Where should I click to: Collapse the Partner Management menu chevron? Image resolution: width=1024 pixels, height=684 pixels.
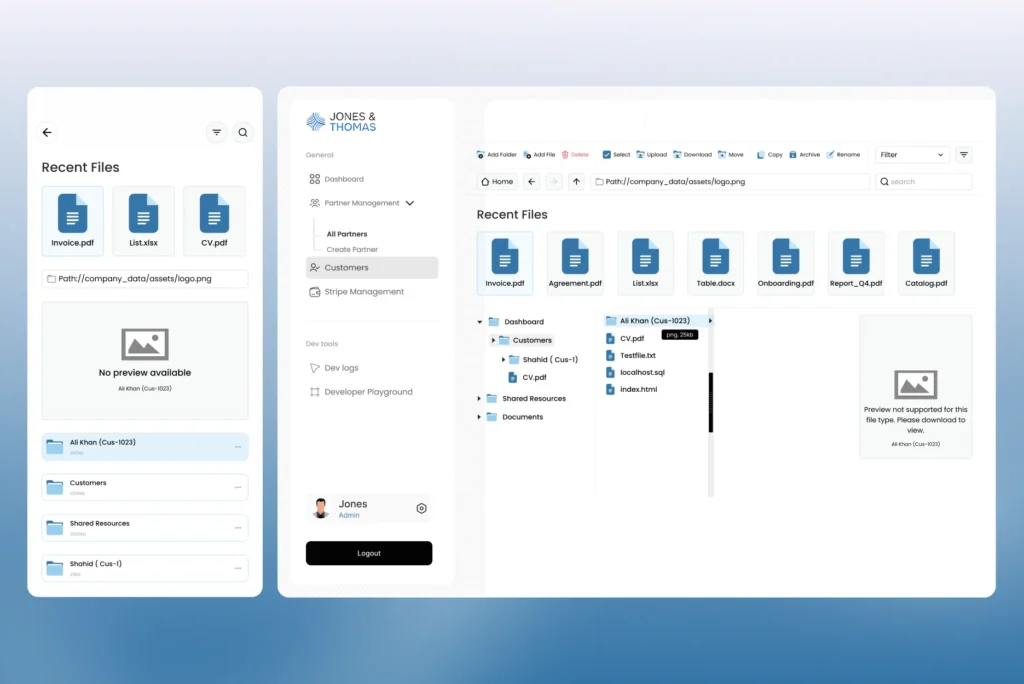(409, 203)
